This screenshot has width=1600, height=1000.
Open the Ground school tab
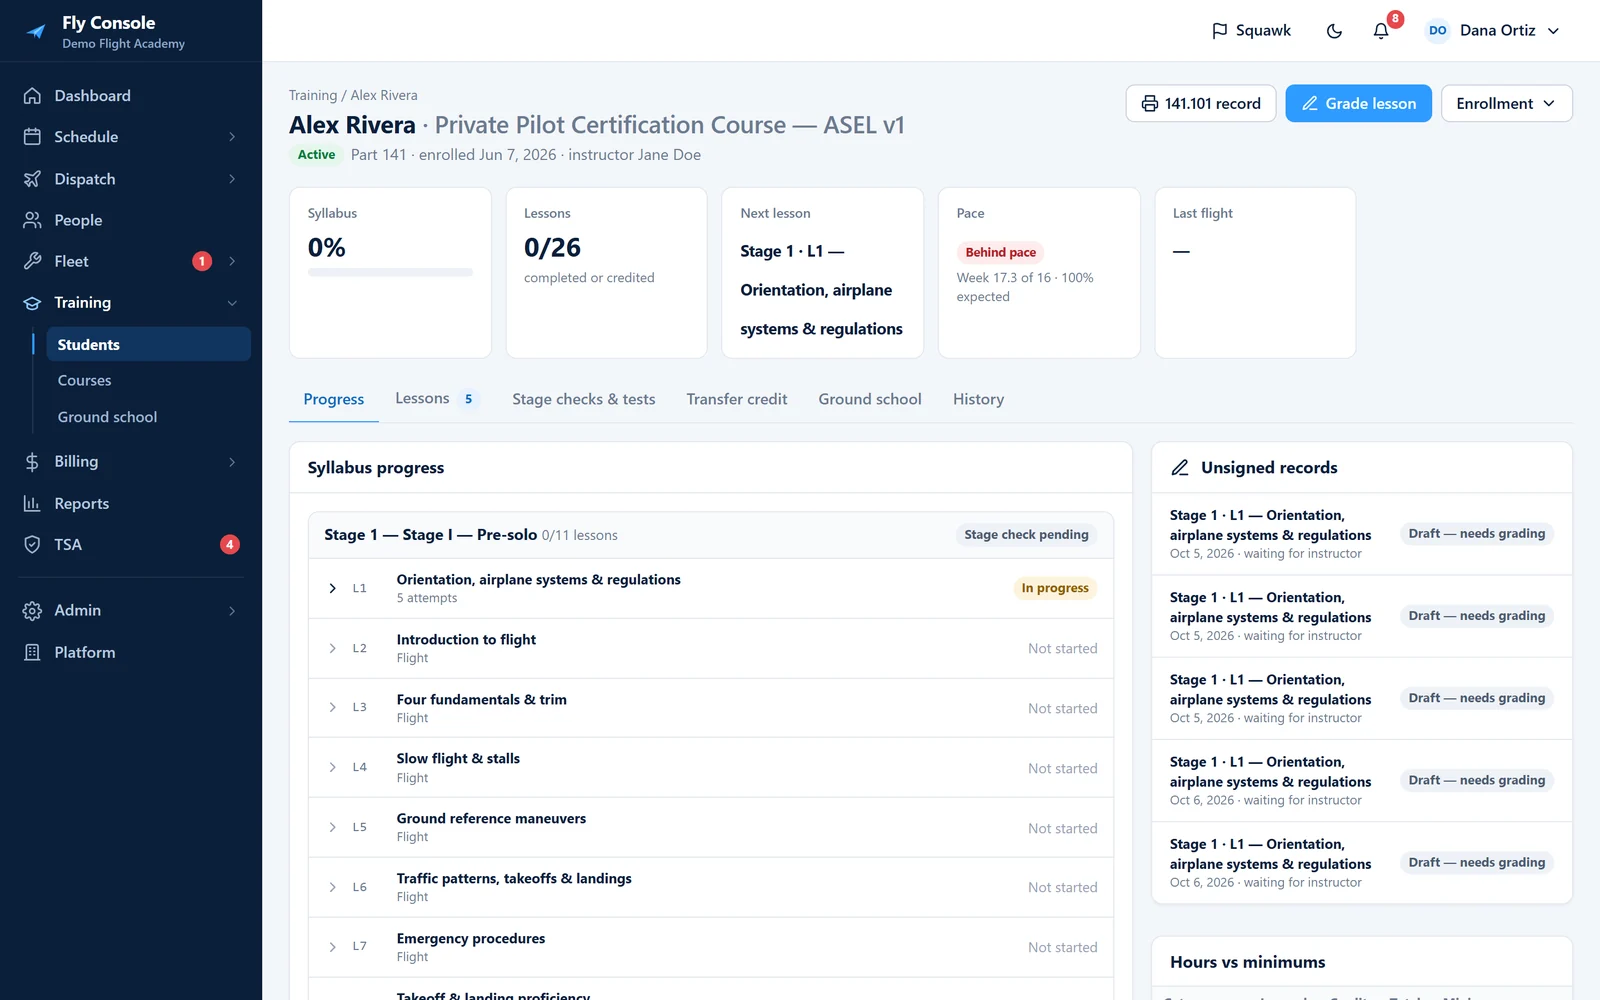[870, 399]
